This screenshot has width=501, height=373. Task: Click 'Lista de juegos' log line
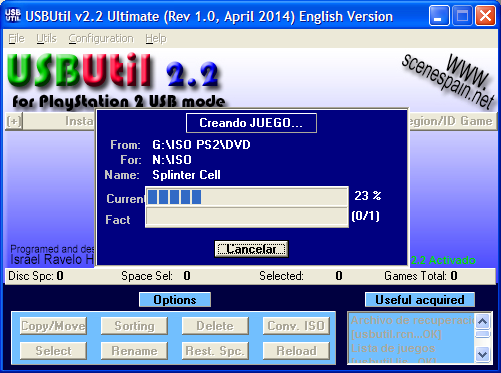click(393, 348)
